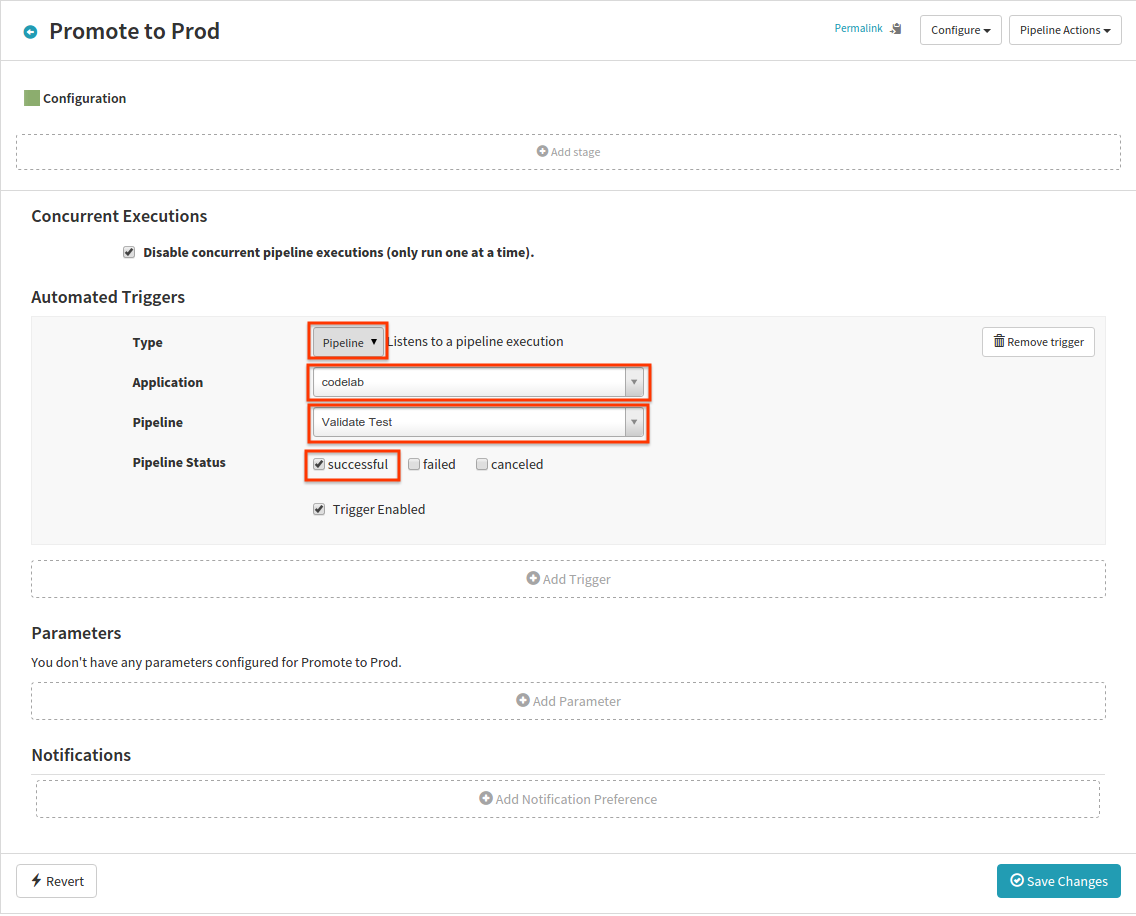Expand the Application codelab dropdown
This screenshot has width=1136, height=916.
[x=478, y=382]
